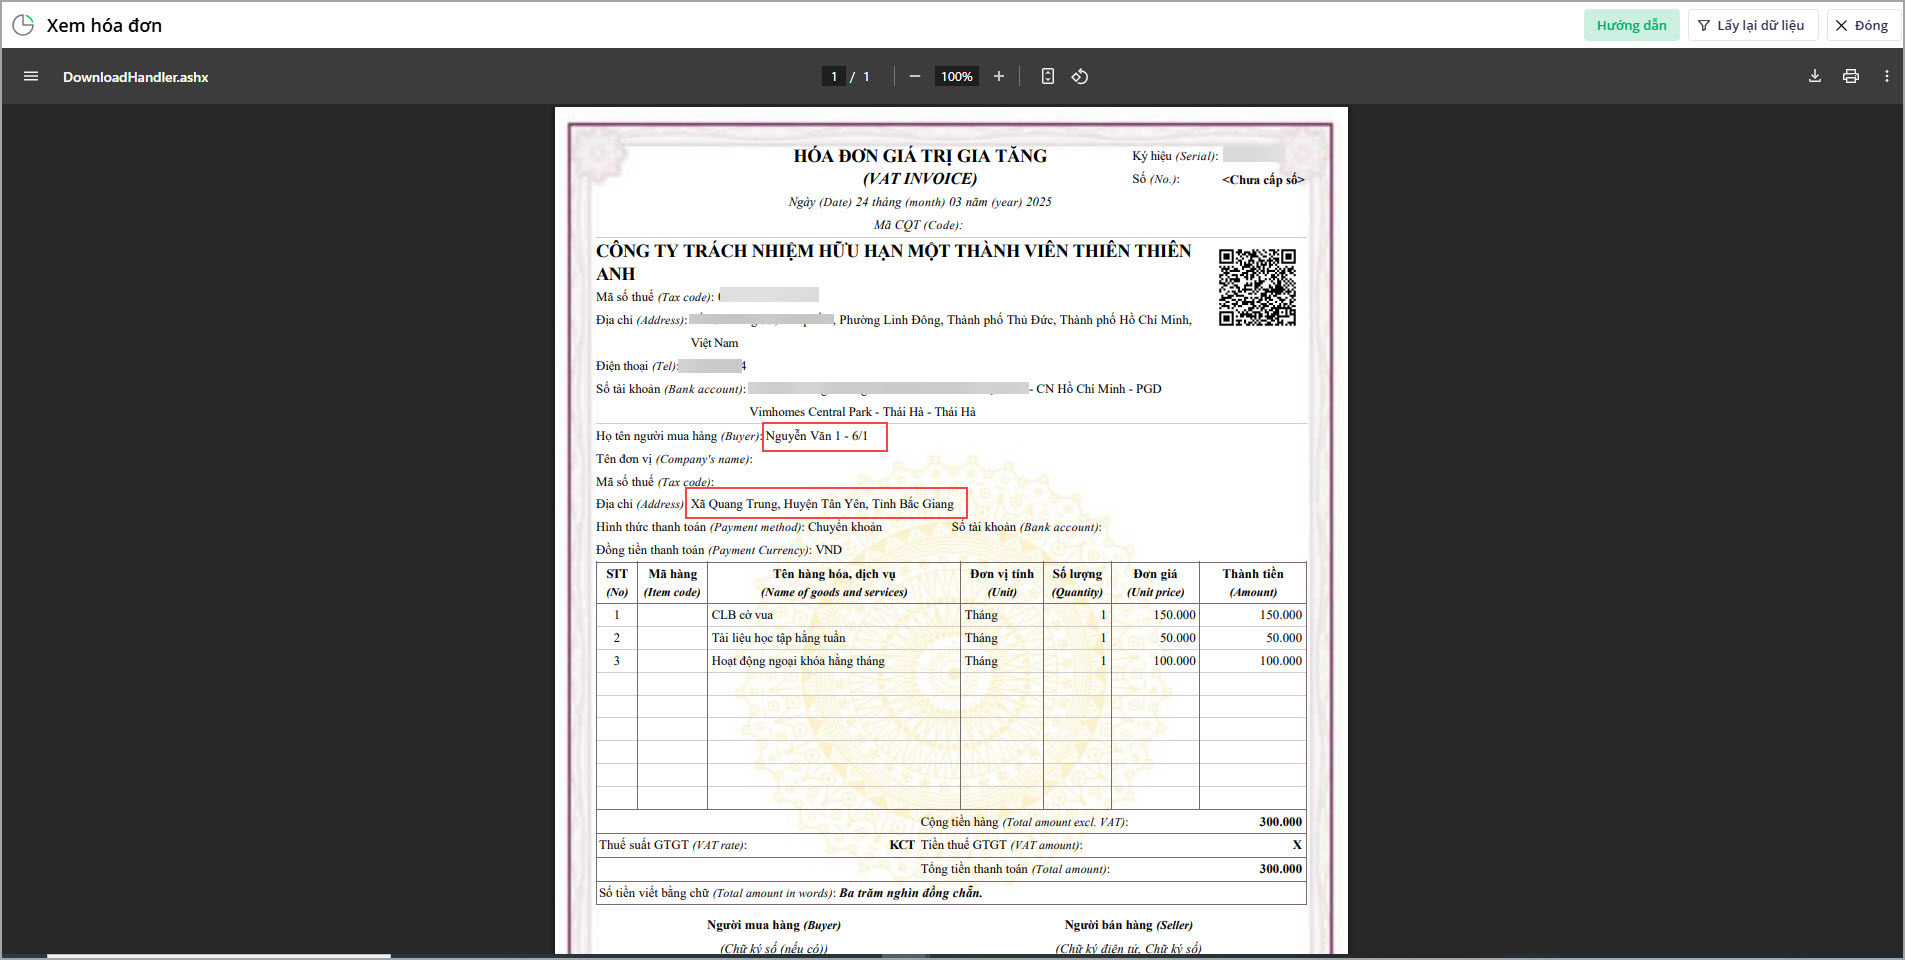Click the invoice date line 24 tháng 03
1905x960 pixels.
(x=920, y=202)
